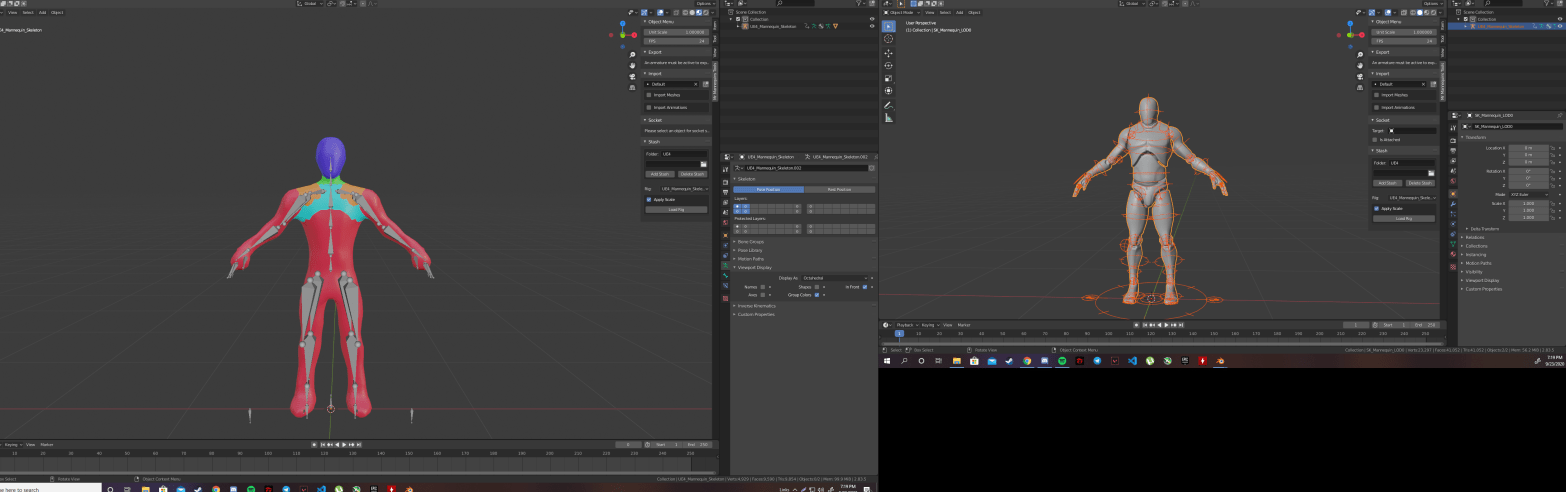Disable Apply Scale checkbox in right panel
This screenshot has width=1566, height=492.
click(1377, 208)
